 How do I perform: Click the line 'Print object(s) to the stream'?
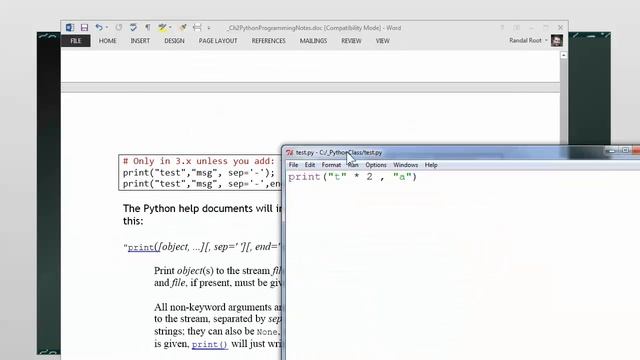coord(218,271)
